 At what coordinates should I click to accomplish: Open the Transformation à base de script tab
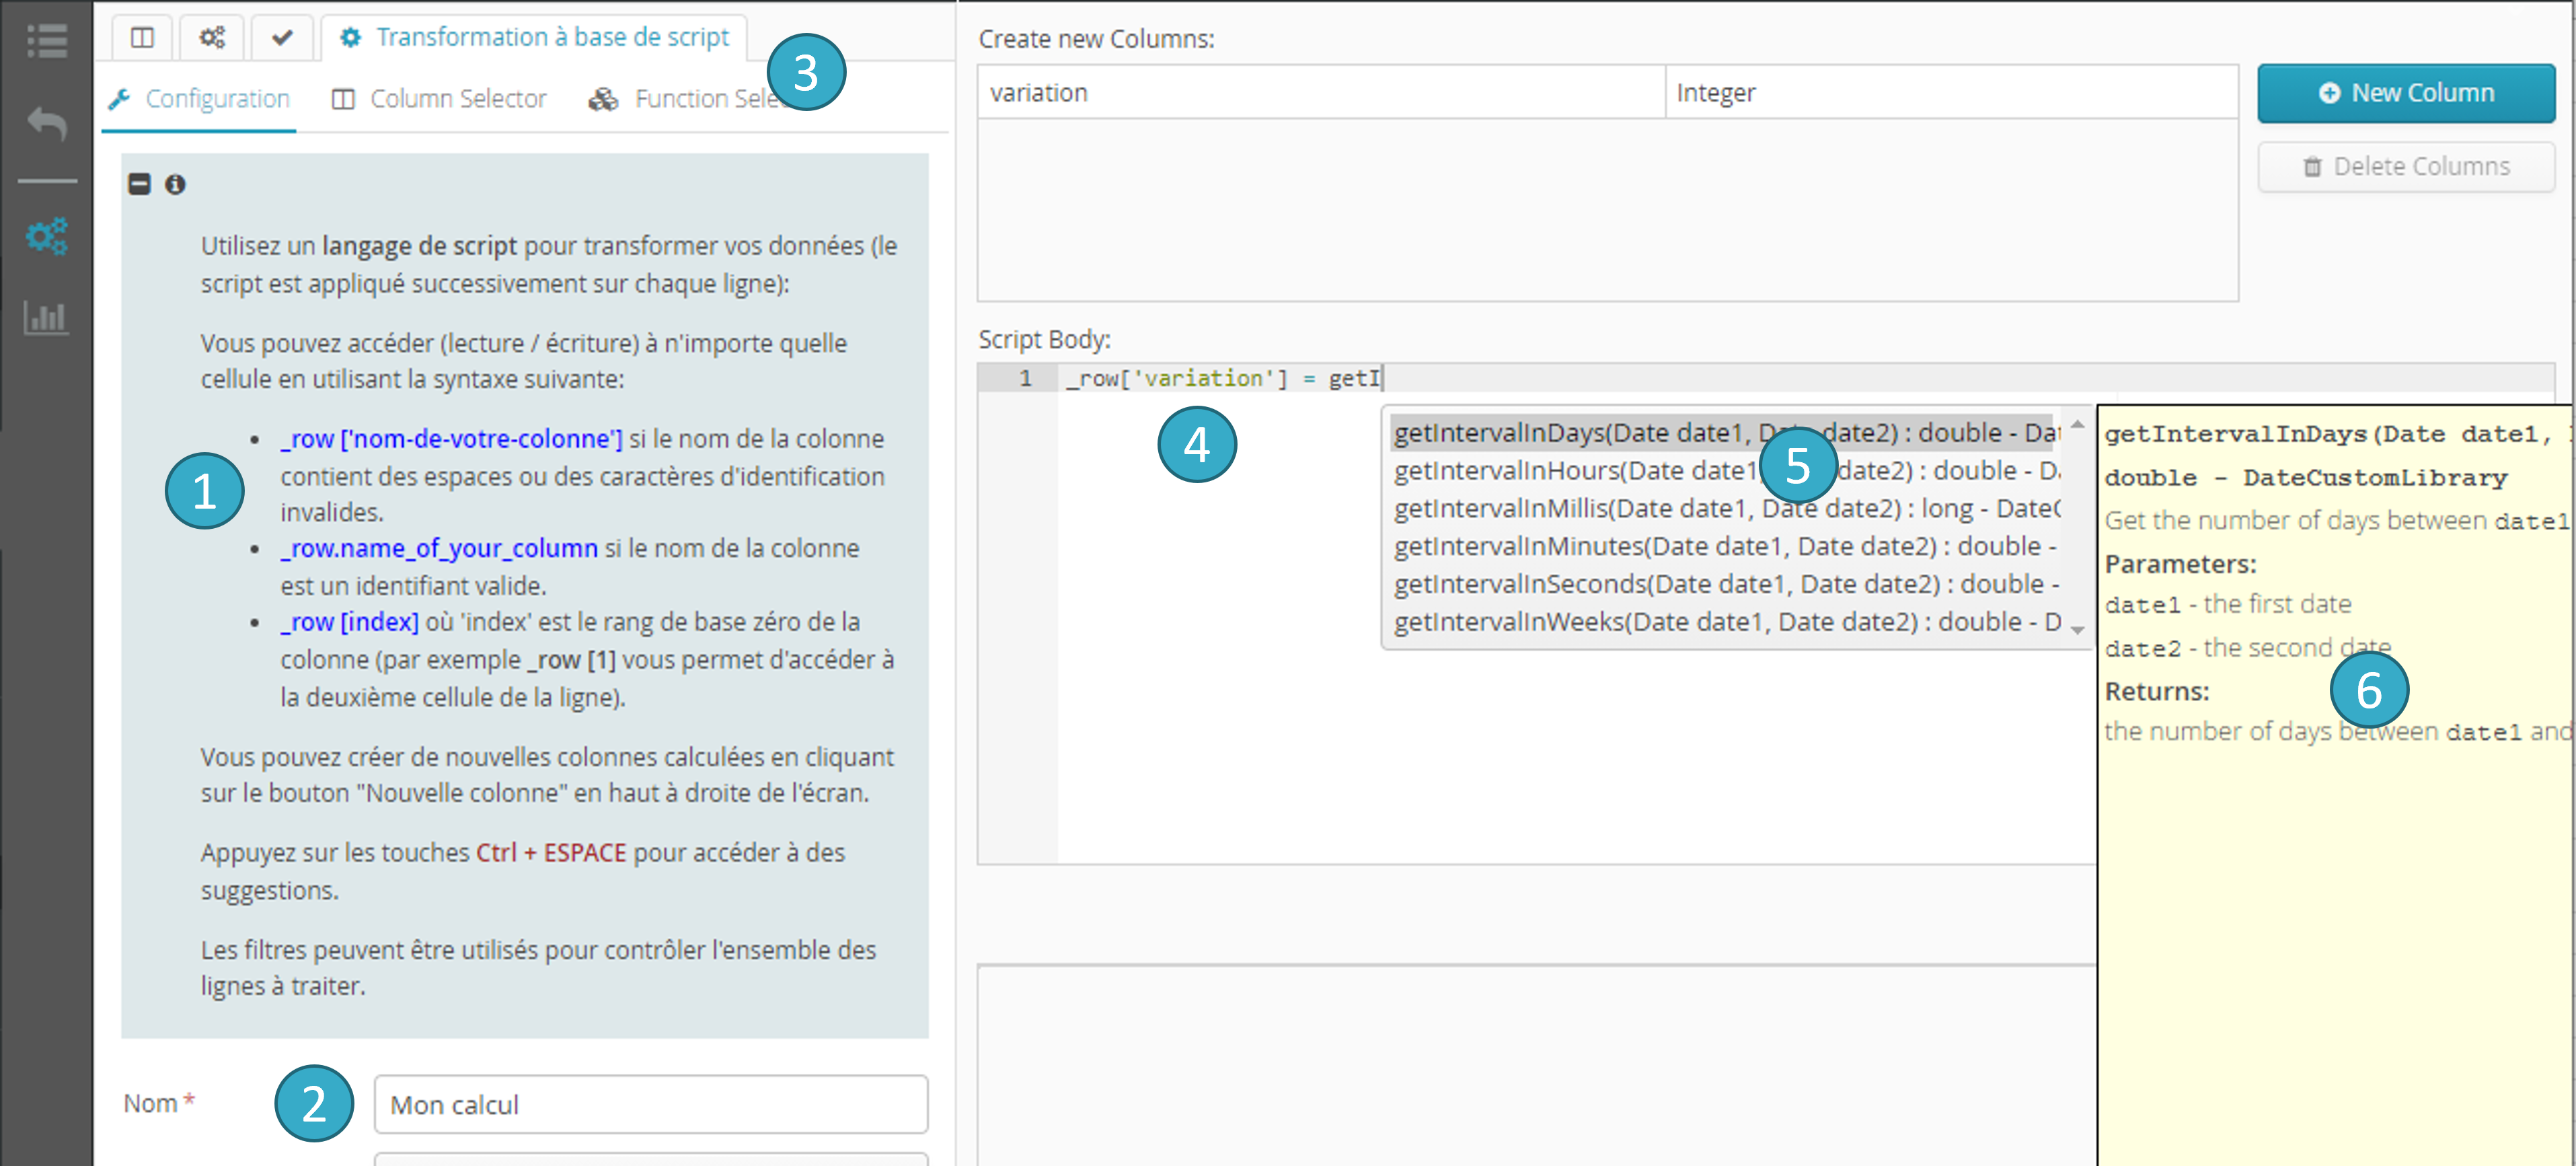tap(535, 38)
